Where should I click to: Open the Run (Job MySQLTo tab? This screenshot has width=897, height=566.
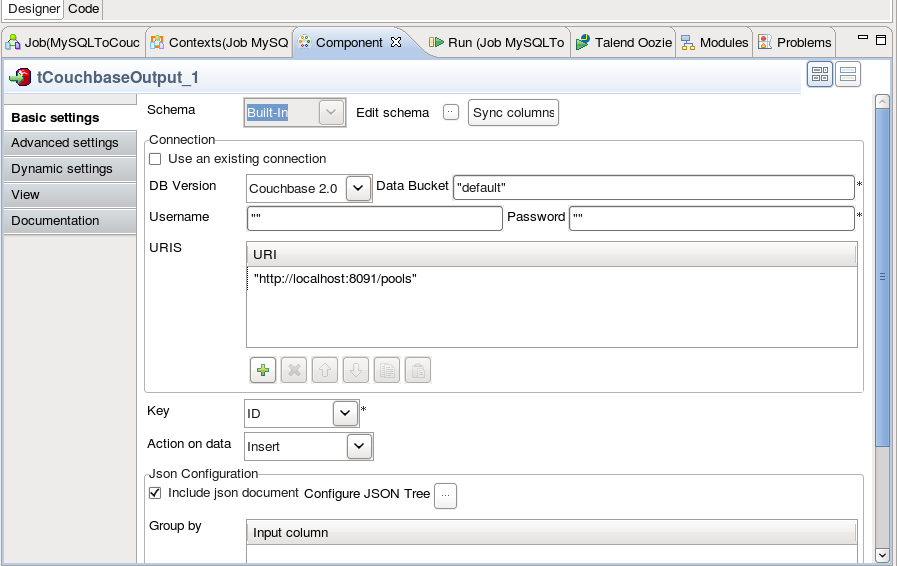[x=497, y=43]
